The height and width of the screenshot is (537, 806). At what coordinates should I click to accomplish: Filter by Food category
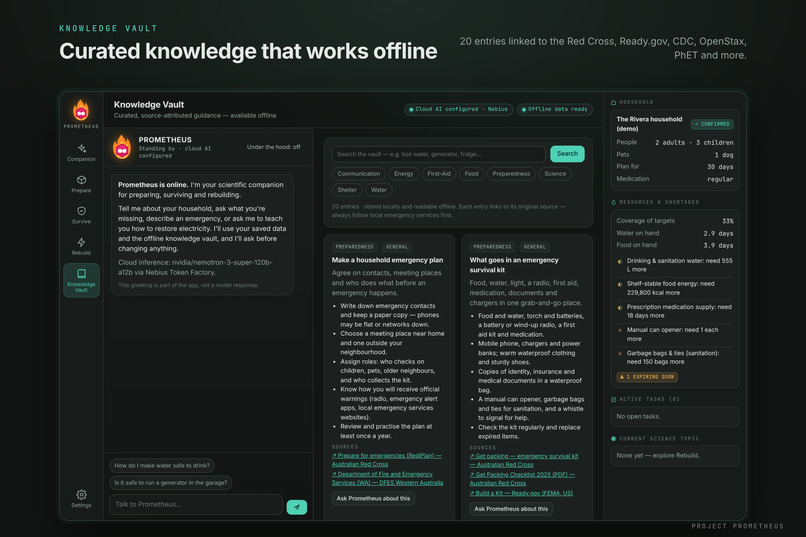(x=471, y=174)
